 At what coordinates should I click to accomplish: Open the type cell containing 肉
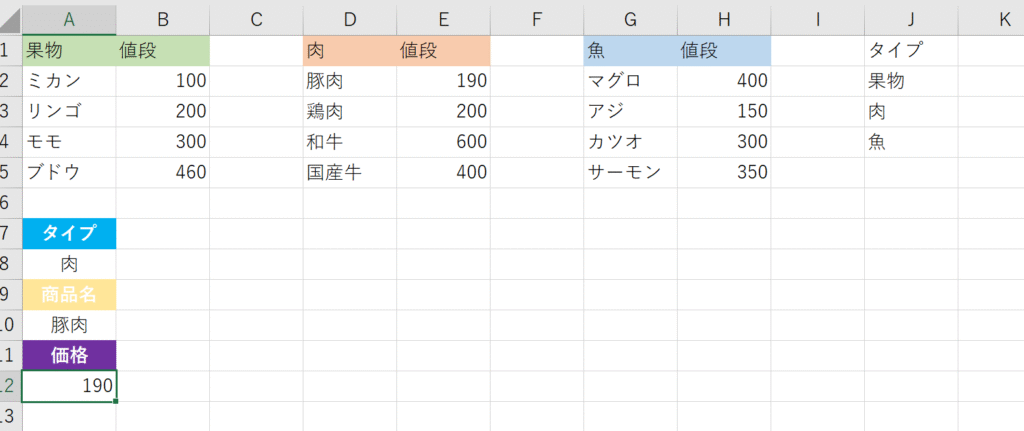[68, 264]
